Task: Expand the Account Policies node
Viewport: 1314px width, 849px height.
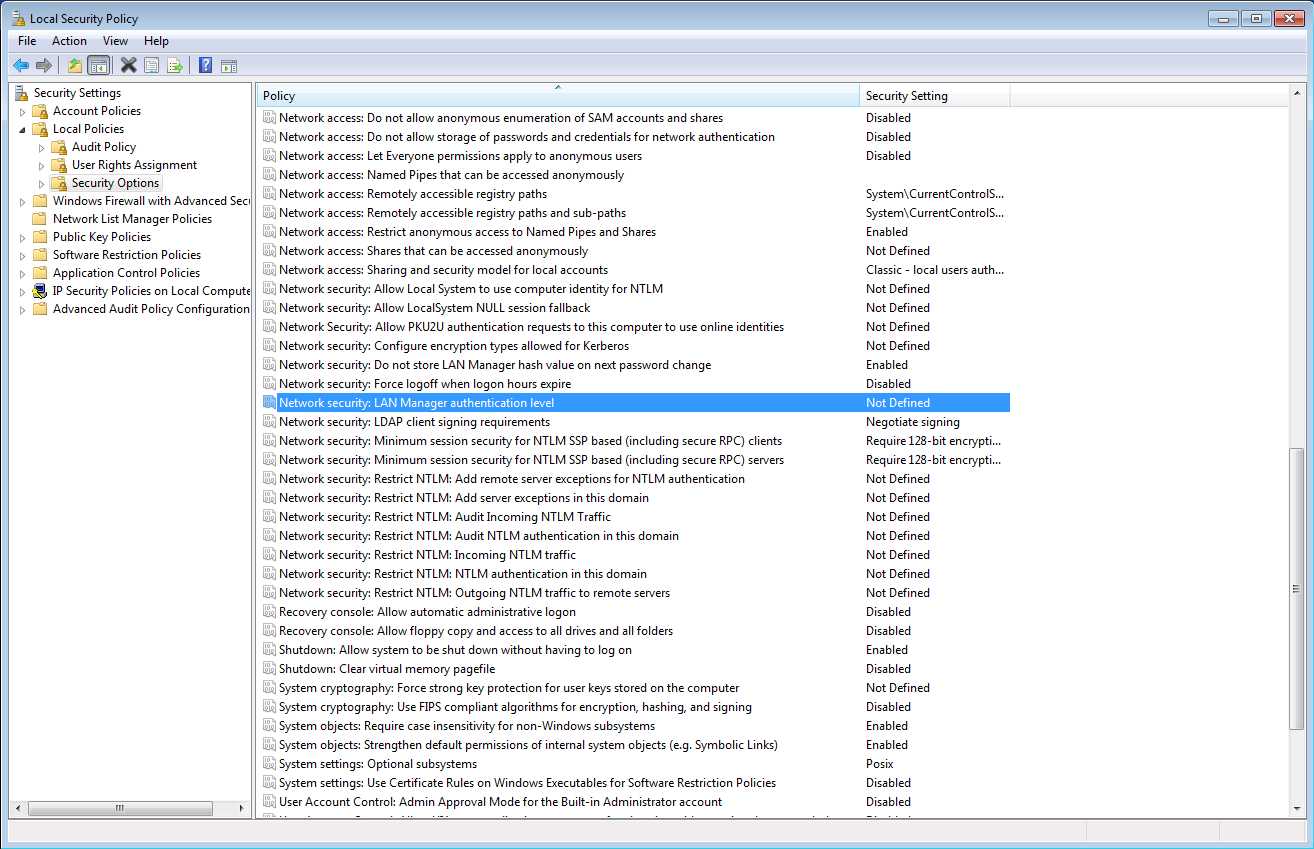Action: [x=22, y=110]
